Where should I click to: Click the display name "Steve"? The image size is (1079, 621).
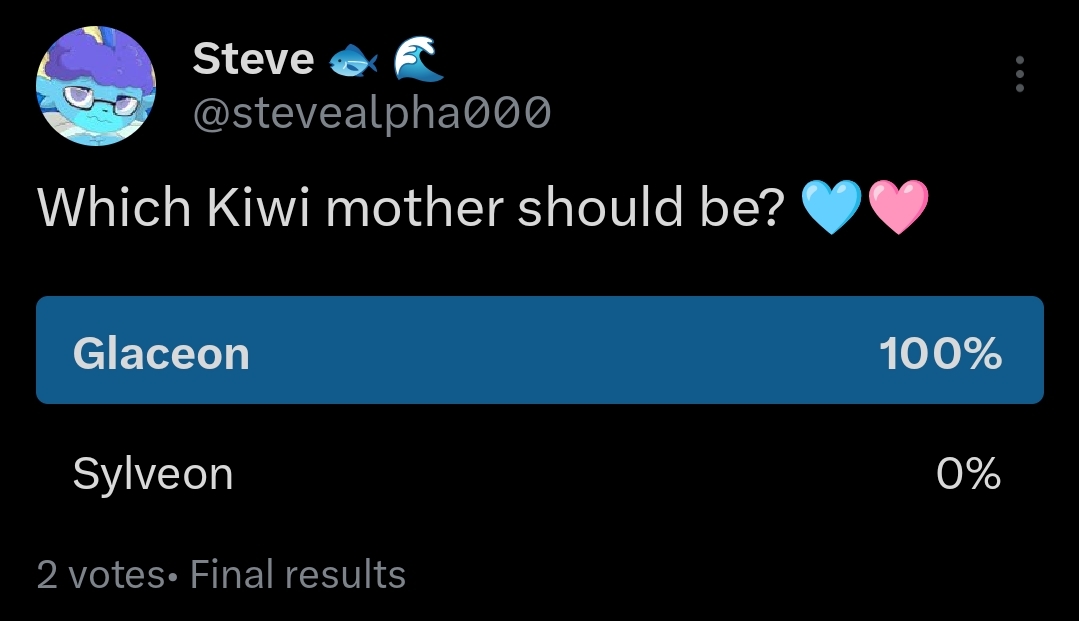coord(252,59)
